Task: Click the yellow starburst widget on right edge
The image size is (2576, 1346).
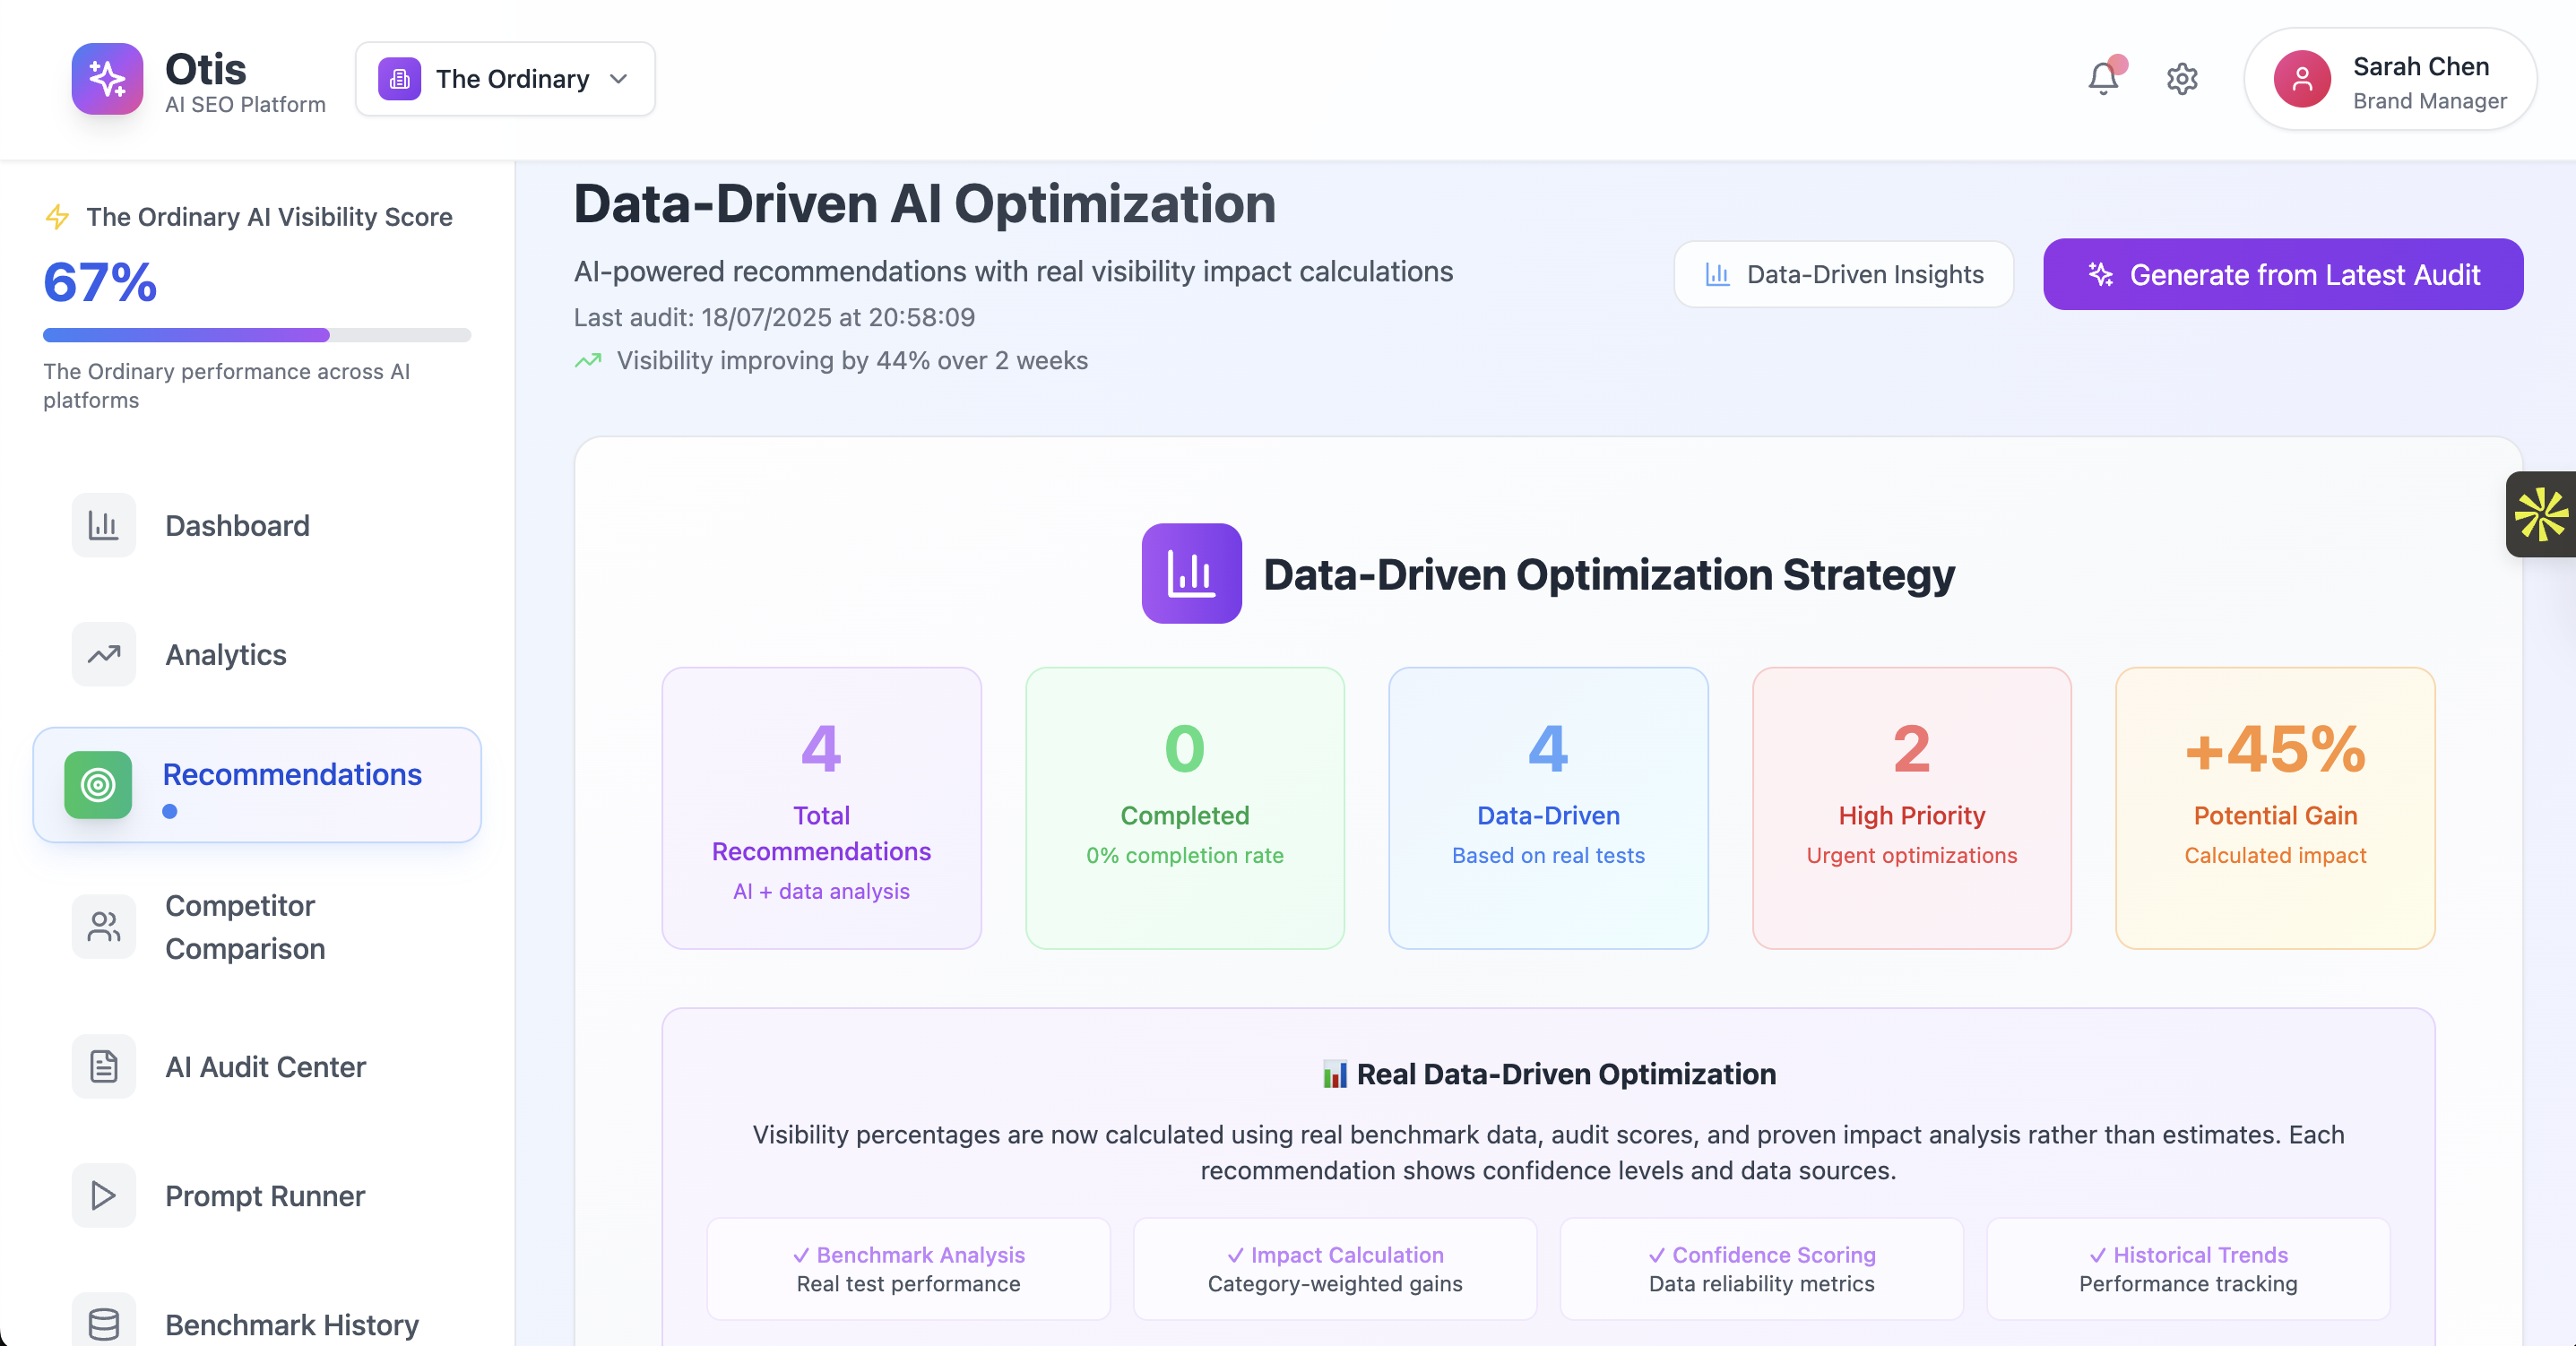Action: click(2541, 514)
